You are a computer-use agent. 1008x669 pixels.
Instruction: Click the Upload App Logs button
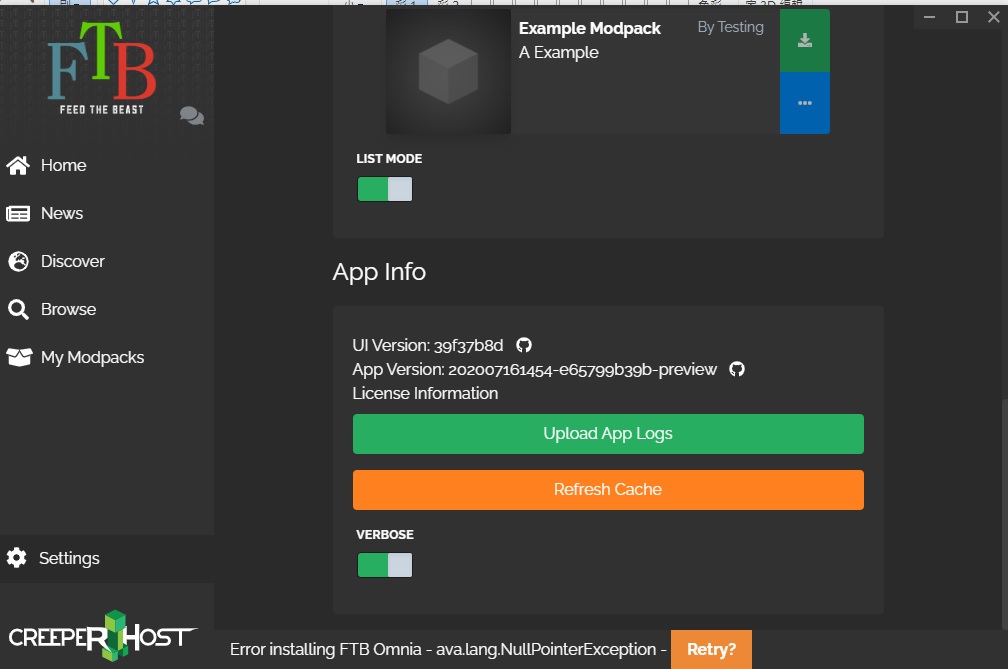[608, 433]
